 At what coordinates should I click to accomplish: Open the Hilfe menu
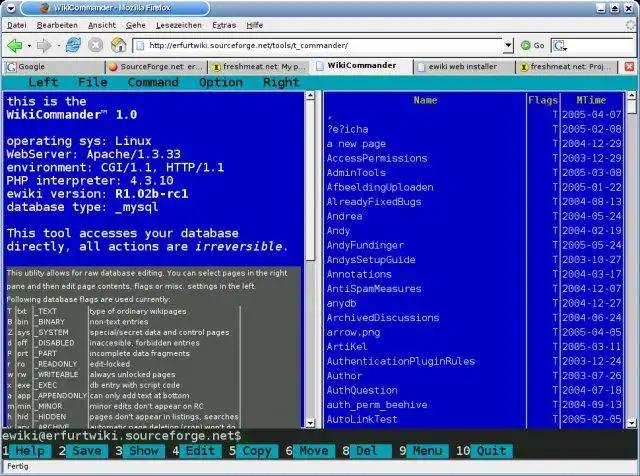(255, 25)
